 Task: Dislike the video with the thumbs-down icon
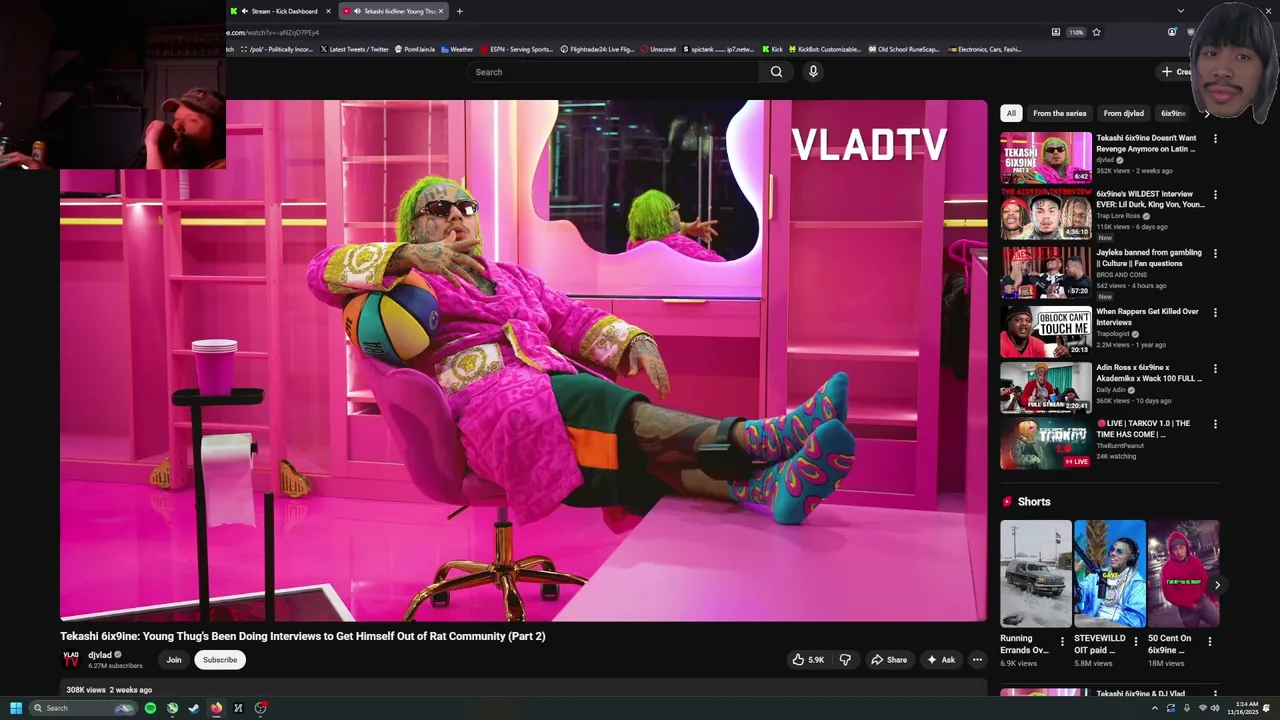tap(845, 660)
